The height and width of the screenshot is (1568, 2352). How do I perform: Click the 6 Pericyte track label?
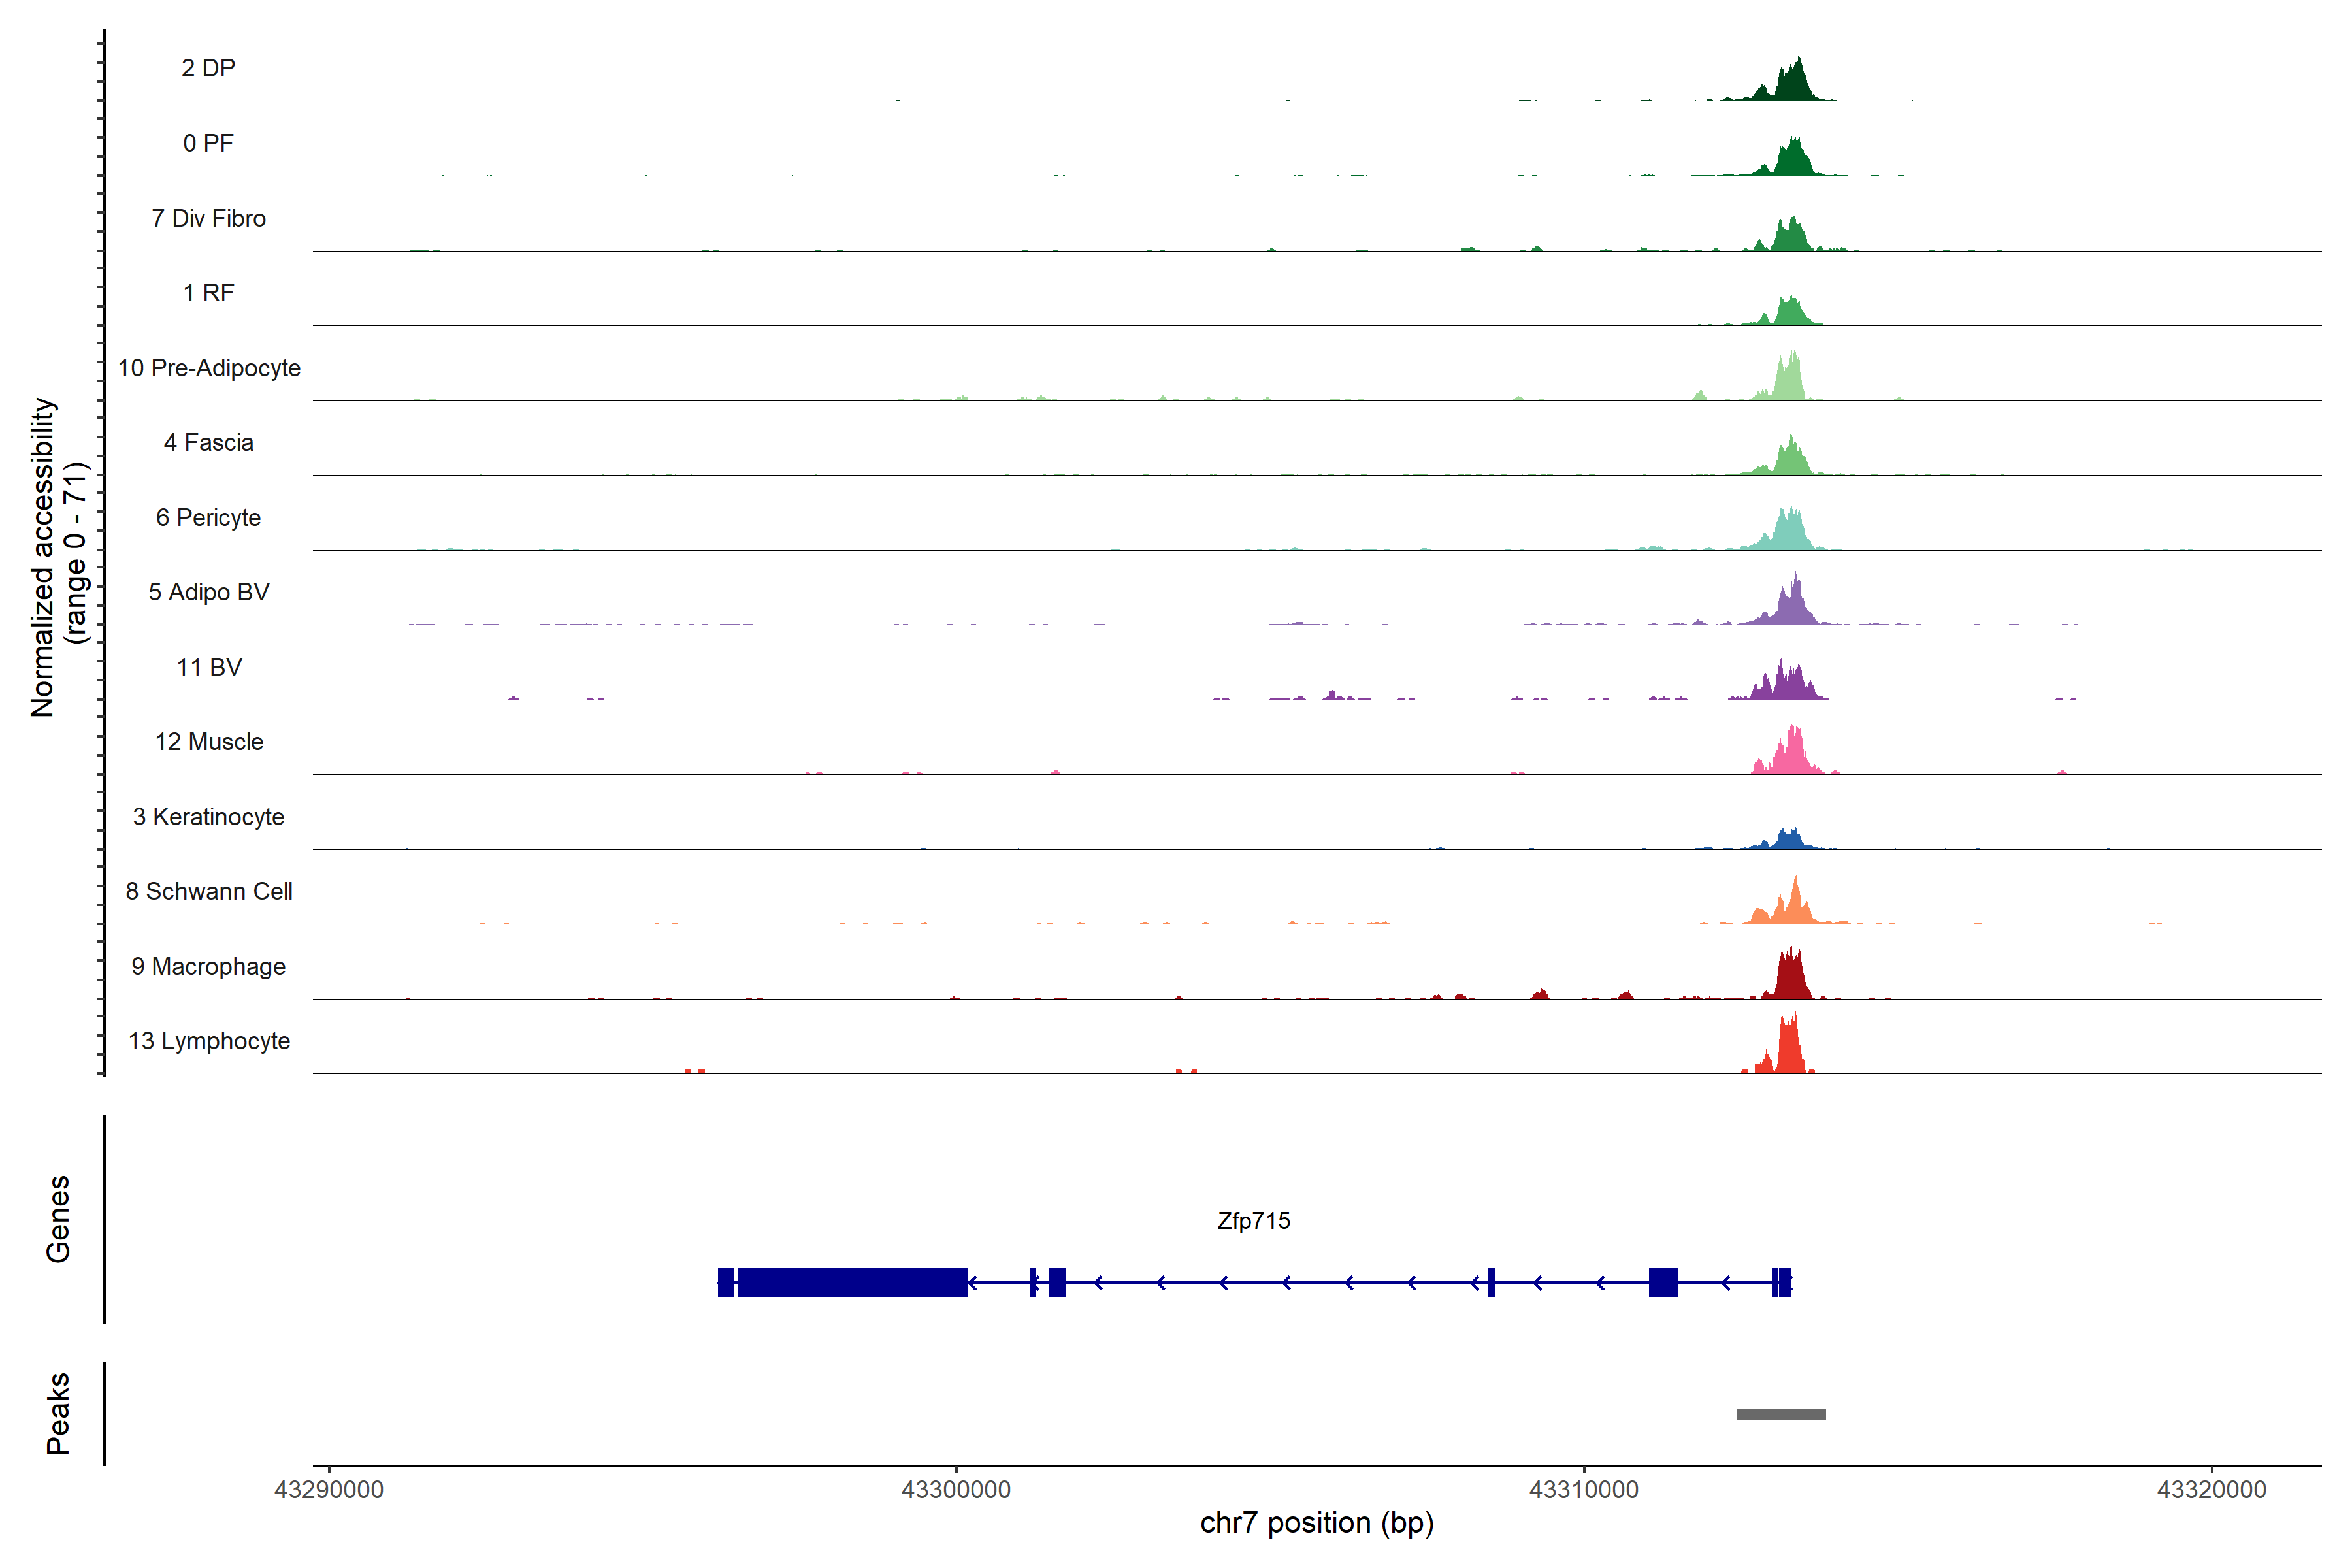click(208, 517)
